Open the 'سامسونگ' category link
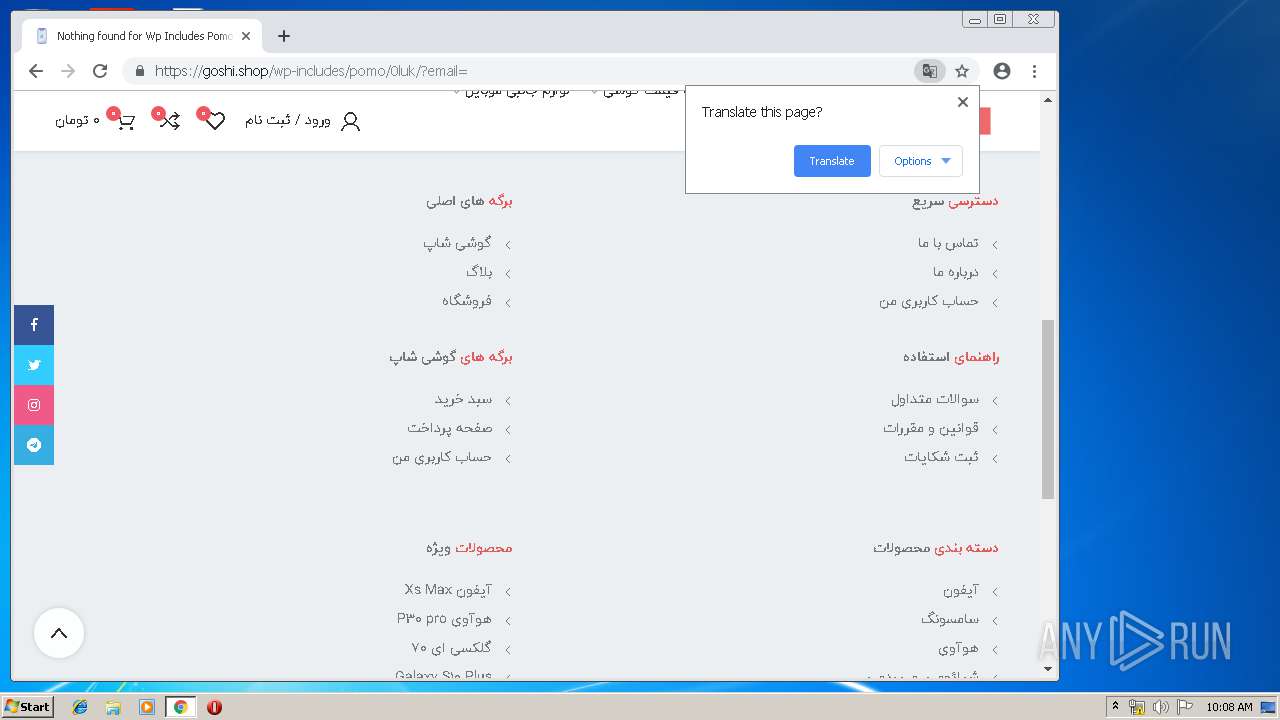Viewport: 1280px width, 720px height. (950, 619)
